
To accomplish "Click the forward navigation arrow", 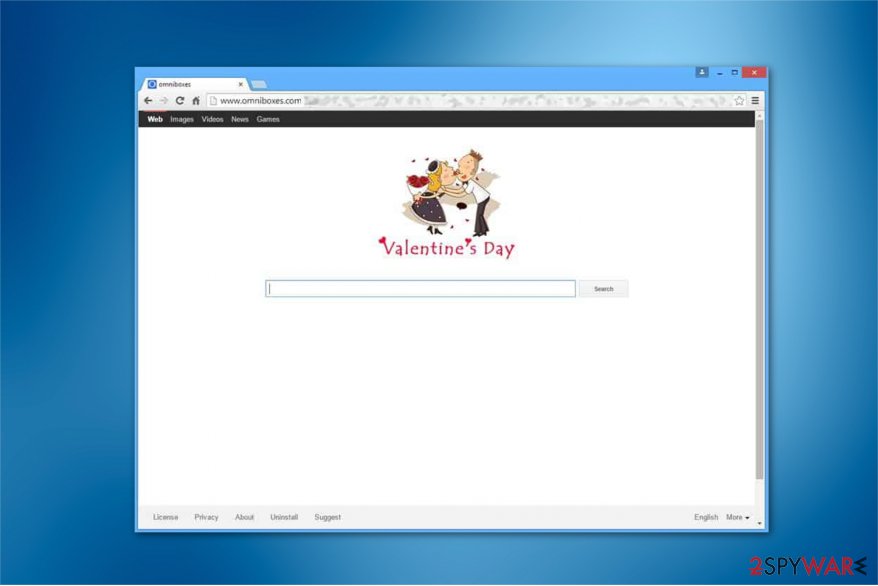I will point(164,101).
